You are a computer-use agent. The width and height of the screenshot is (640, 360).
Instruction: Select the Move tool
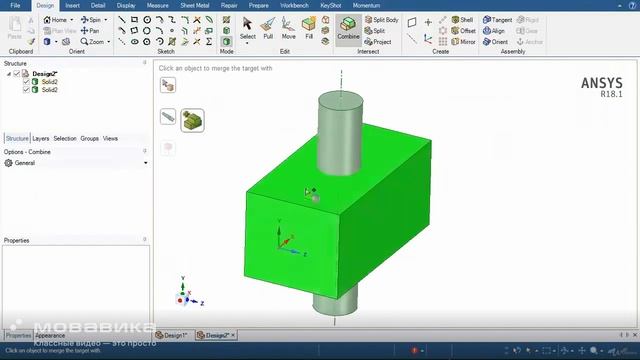tap(288, 28)
